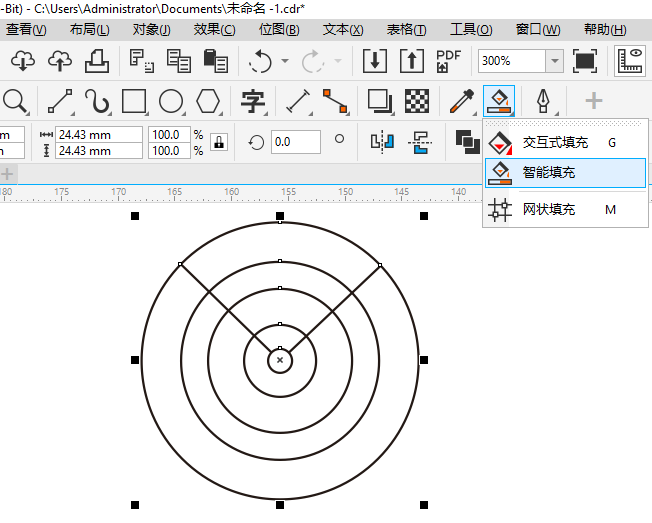Screen dimensions: 652x523
Task: Toggle full-screen preview icon
Action: (x=585, y=61)
